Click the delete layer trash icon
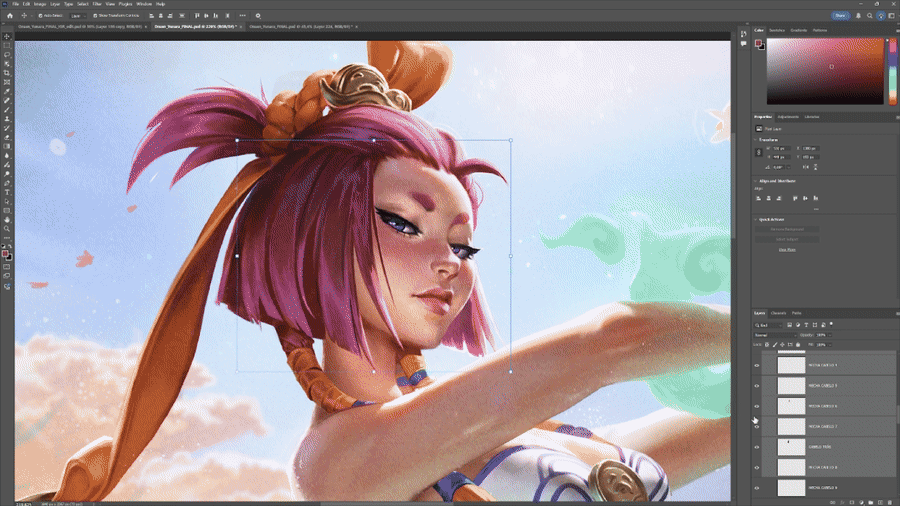The height and width of the screenshot is (506, 900). tap(890, 503)
